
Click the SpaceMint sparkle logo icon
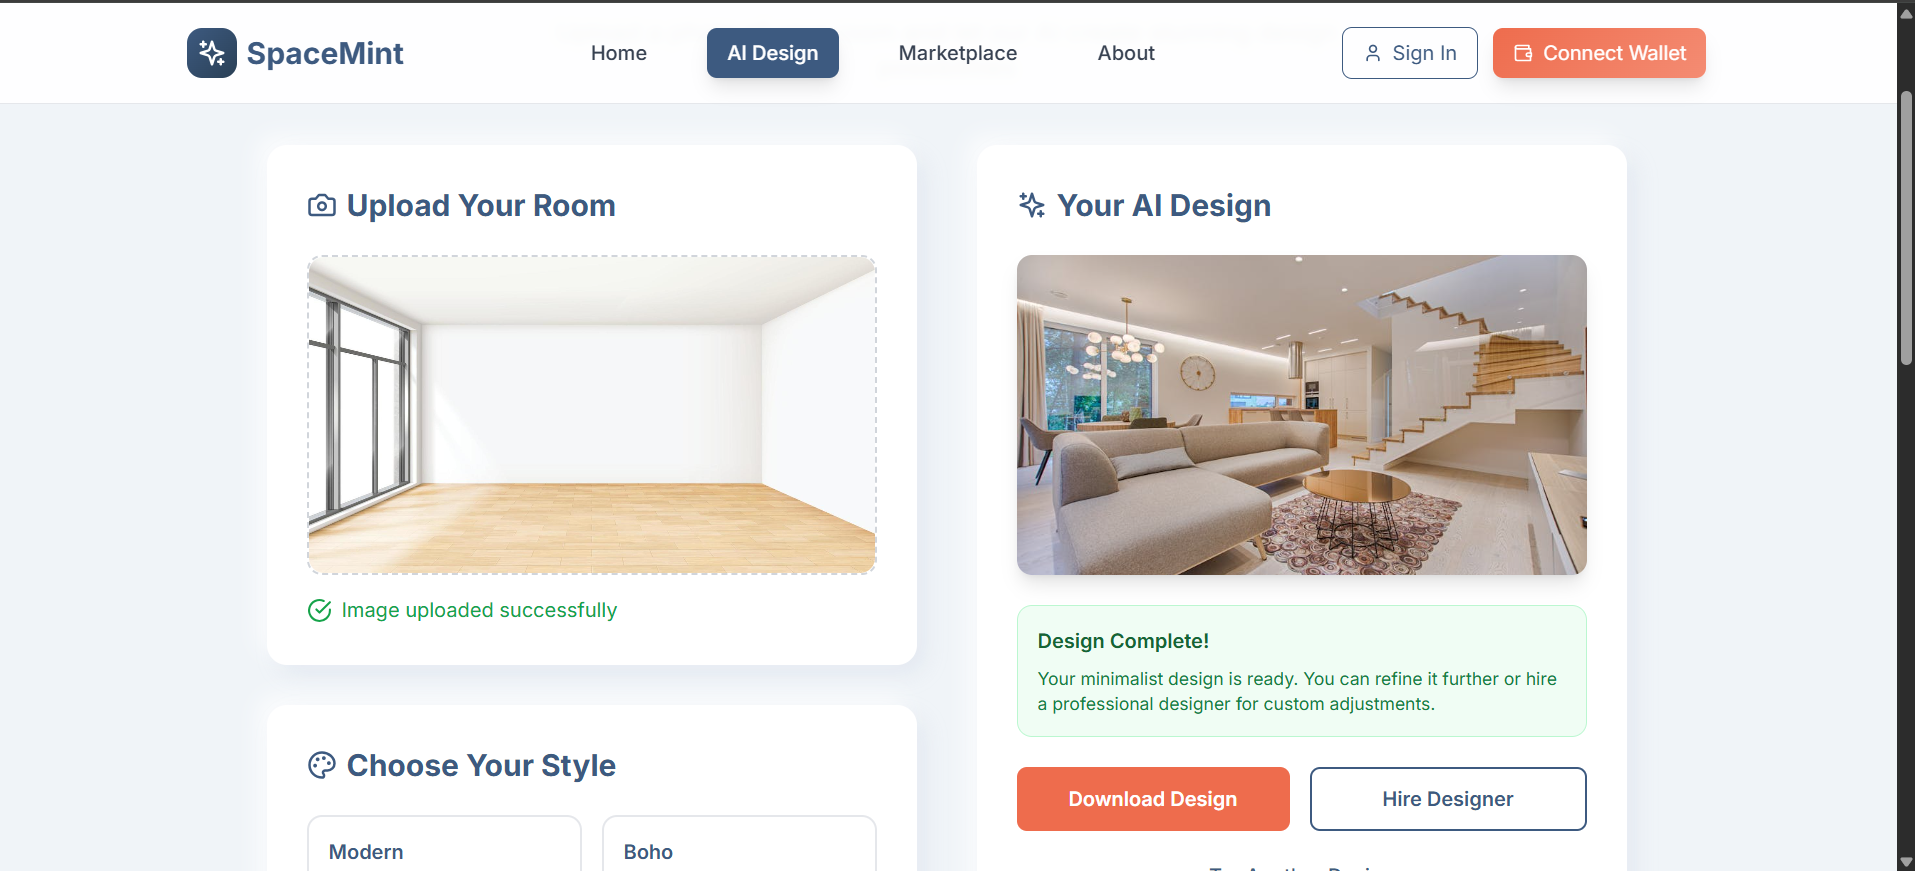tap(211, 53)
